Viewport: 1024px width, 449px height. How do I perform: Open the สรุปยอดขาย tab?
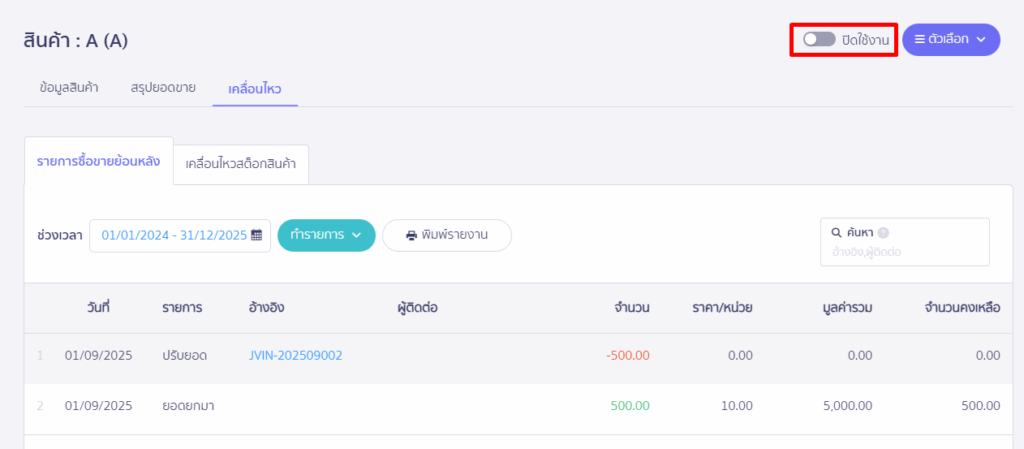coord(163,87)
